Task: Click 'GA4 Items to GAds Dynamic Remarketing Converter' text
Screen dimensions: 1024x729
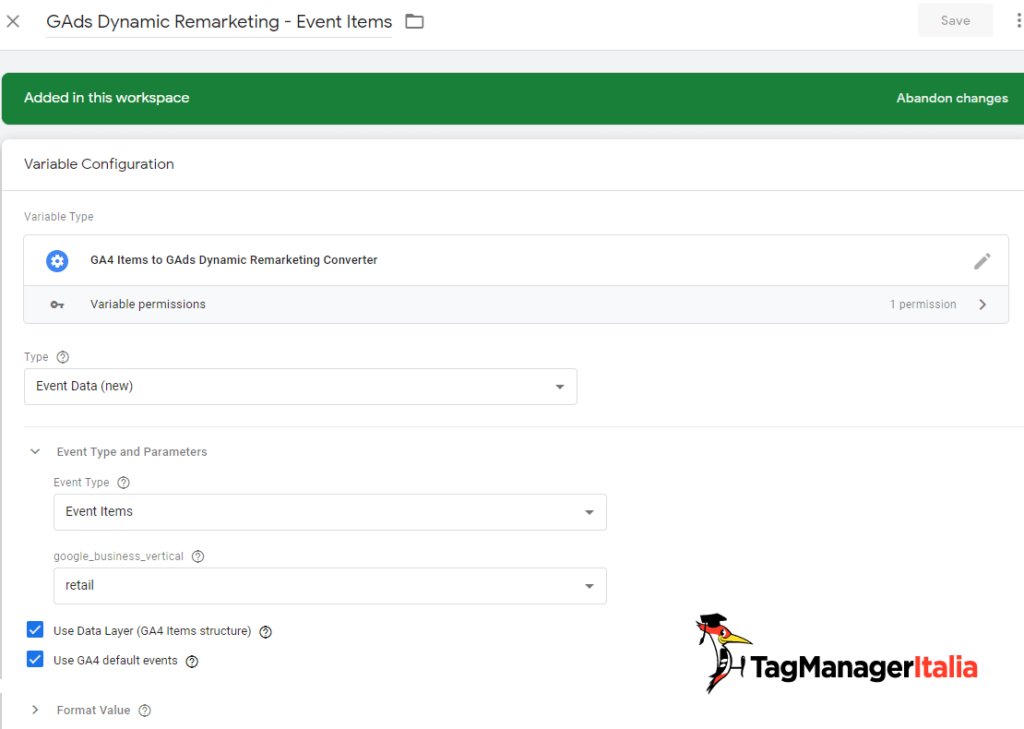Action: tap(234, 260)
